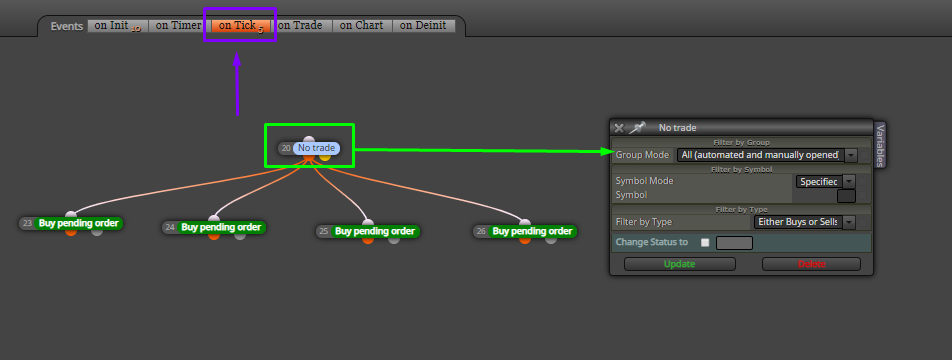Open the Filter by Type dropdown
This screenshot has width=952, height=360.
point(804,222)
